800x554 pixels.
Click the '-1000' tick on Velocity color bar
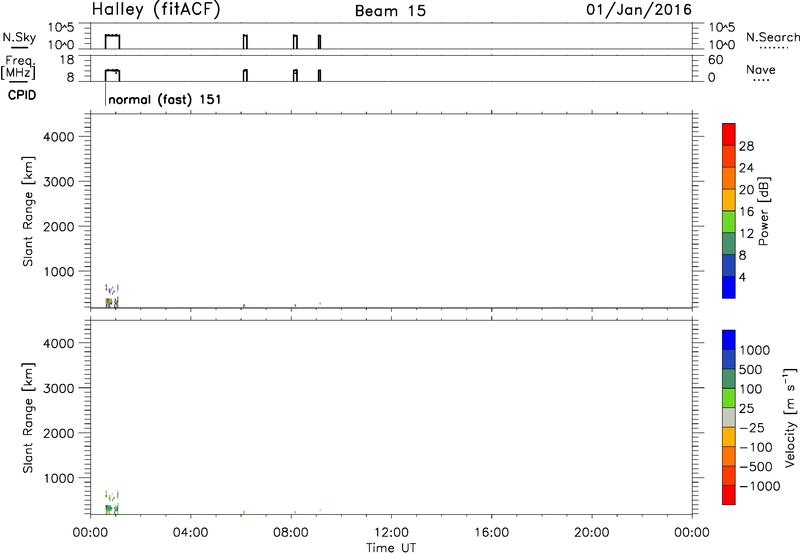(x=760, y=486)
